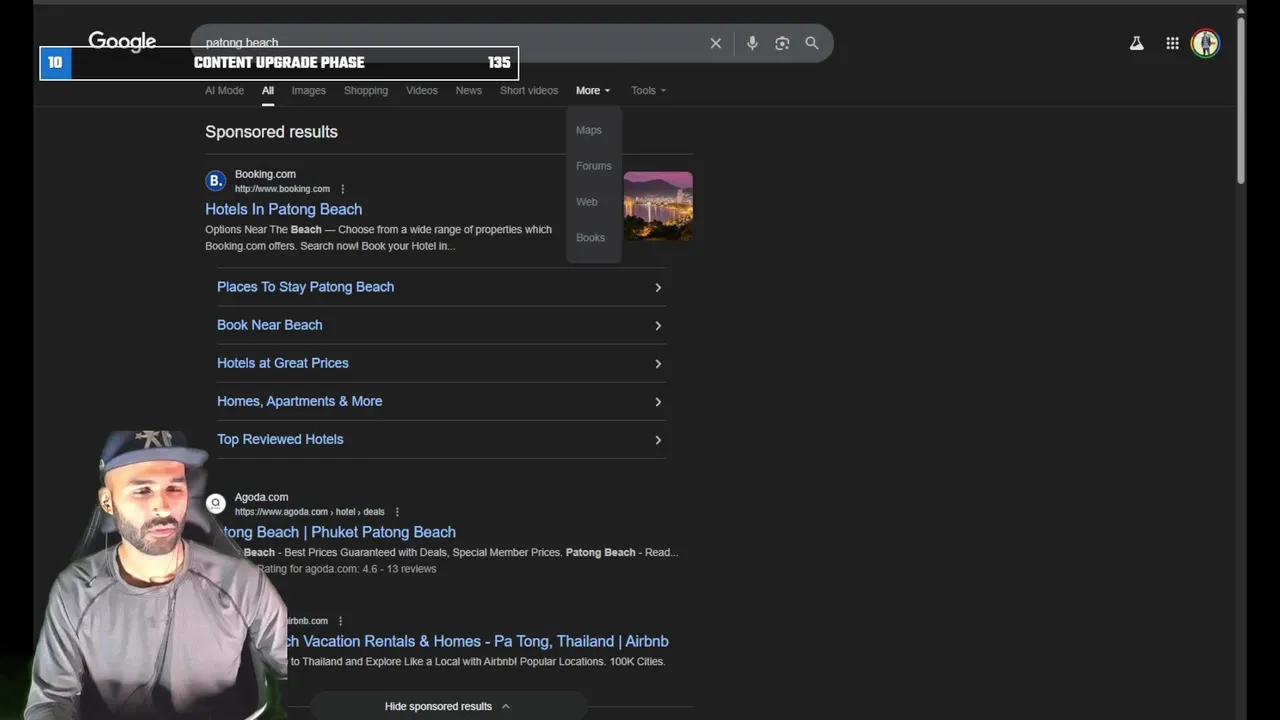Click Patong Beach night thumbnail image

click(x=658, y=206)
